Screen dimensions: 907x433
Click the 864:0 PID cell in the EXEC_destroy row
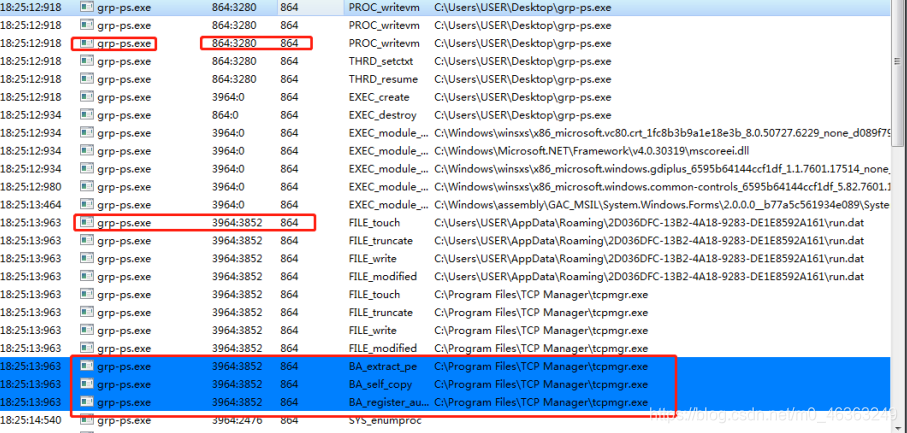[x=225, y=115]
